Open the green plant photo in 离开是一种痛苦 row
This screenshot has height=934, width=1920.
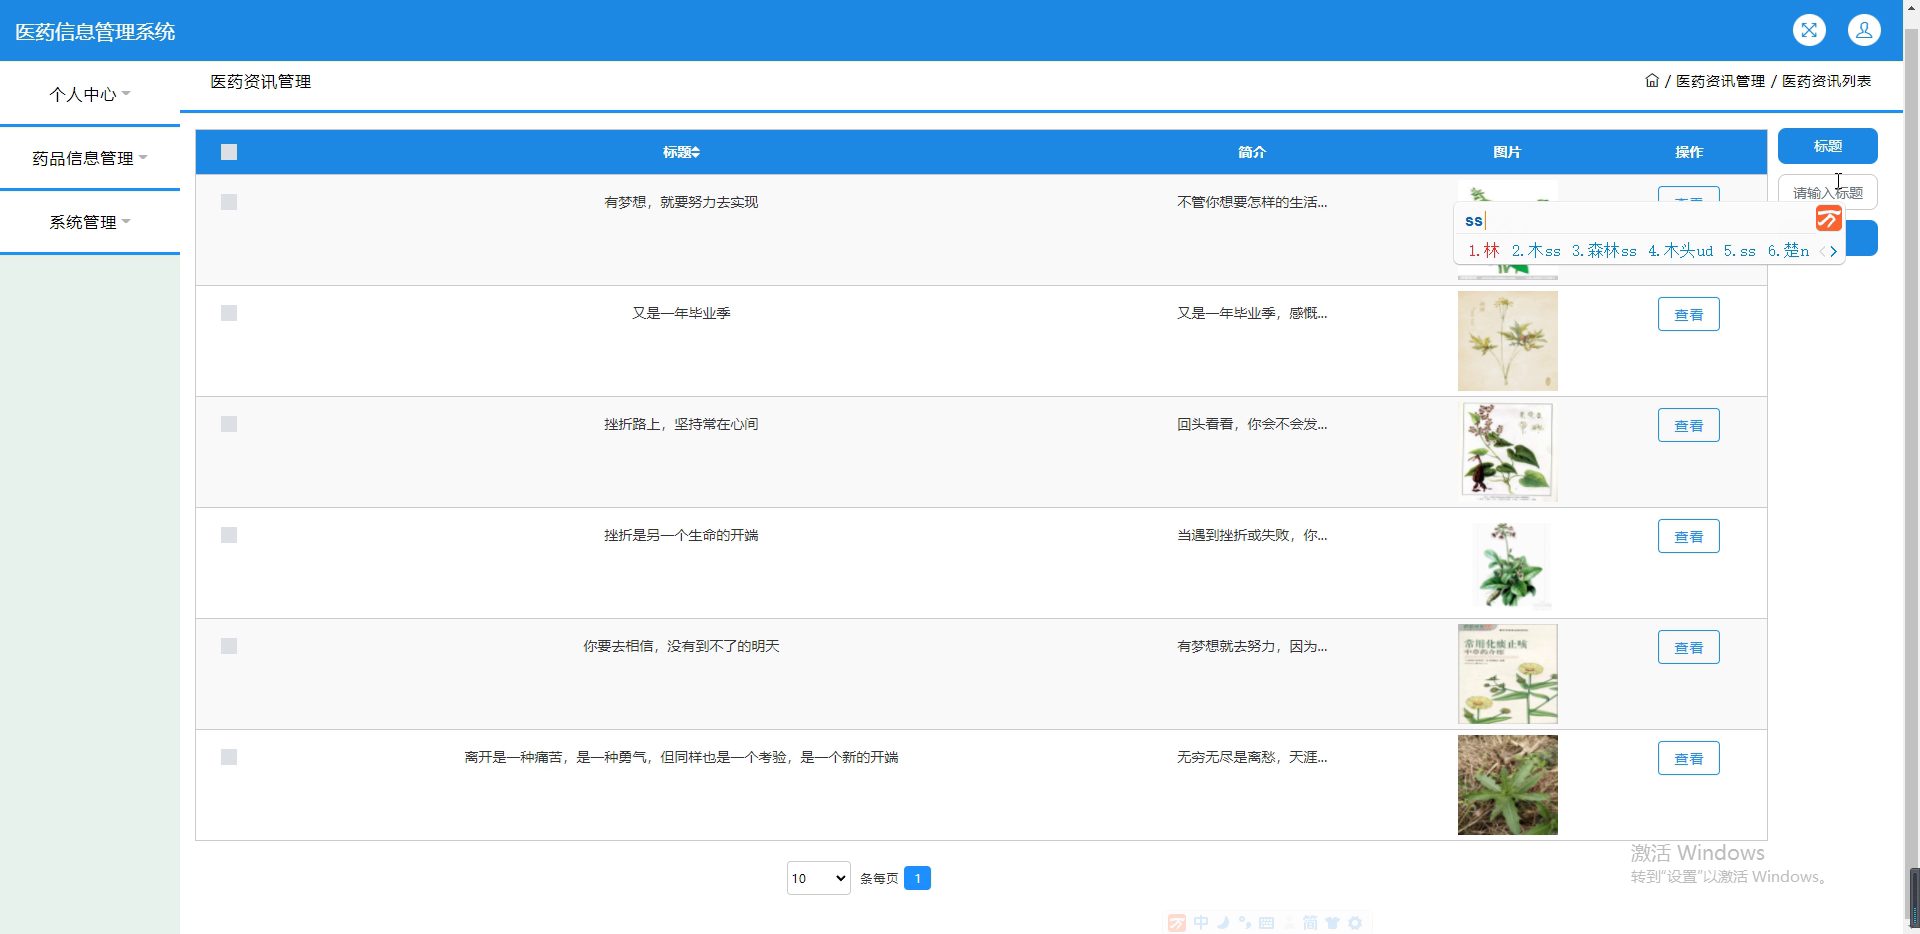(1507, 785)
